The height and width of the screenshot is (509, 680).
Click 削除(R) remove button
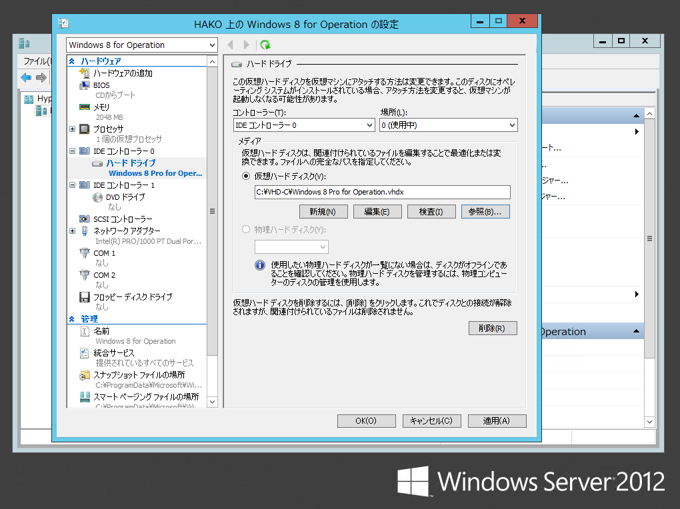point(493,328)
